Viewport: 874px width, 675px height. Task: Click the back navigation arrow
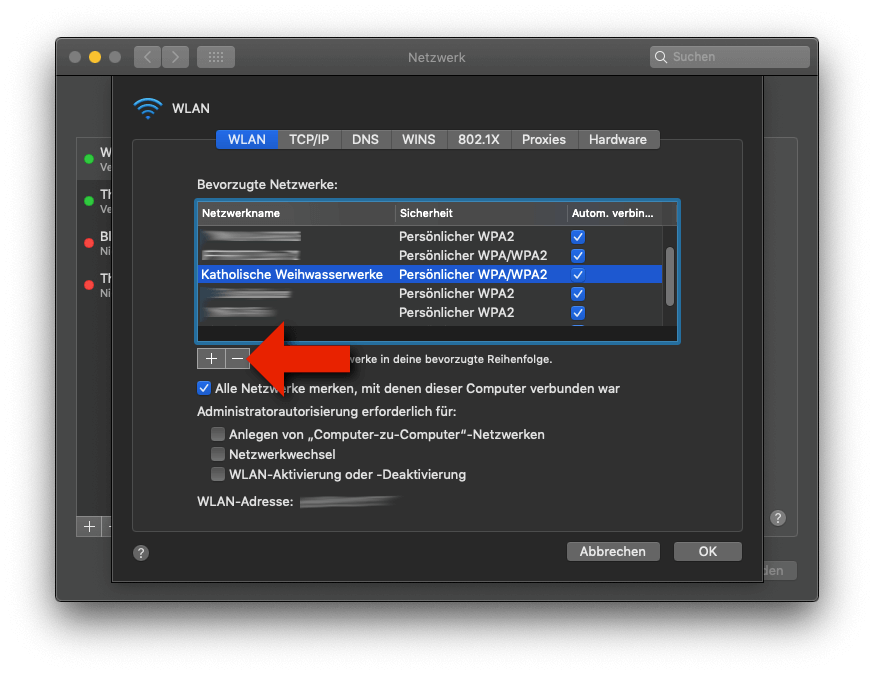[148, 57]
